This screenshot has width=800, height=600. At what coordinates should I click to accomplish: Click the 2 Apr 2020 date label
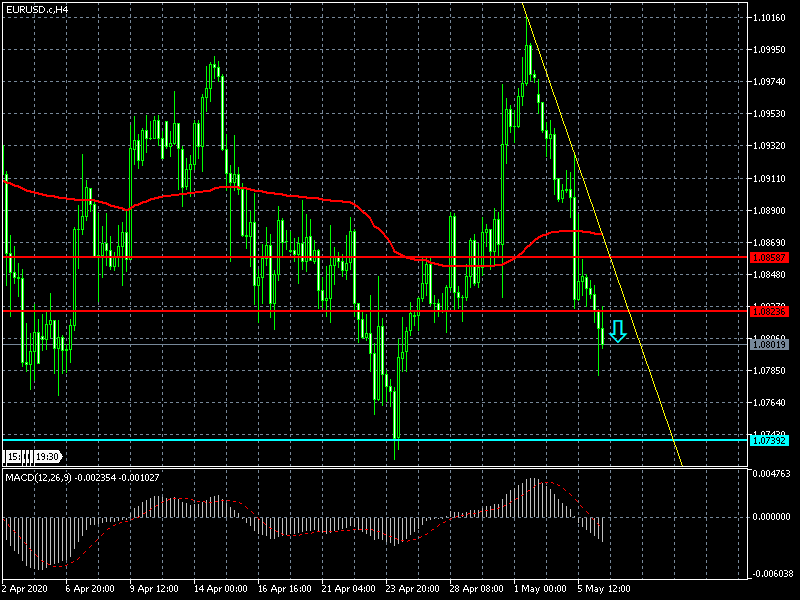click(27, 588)
